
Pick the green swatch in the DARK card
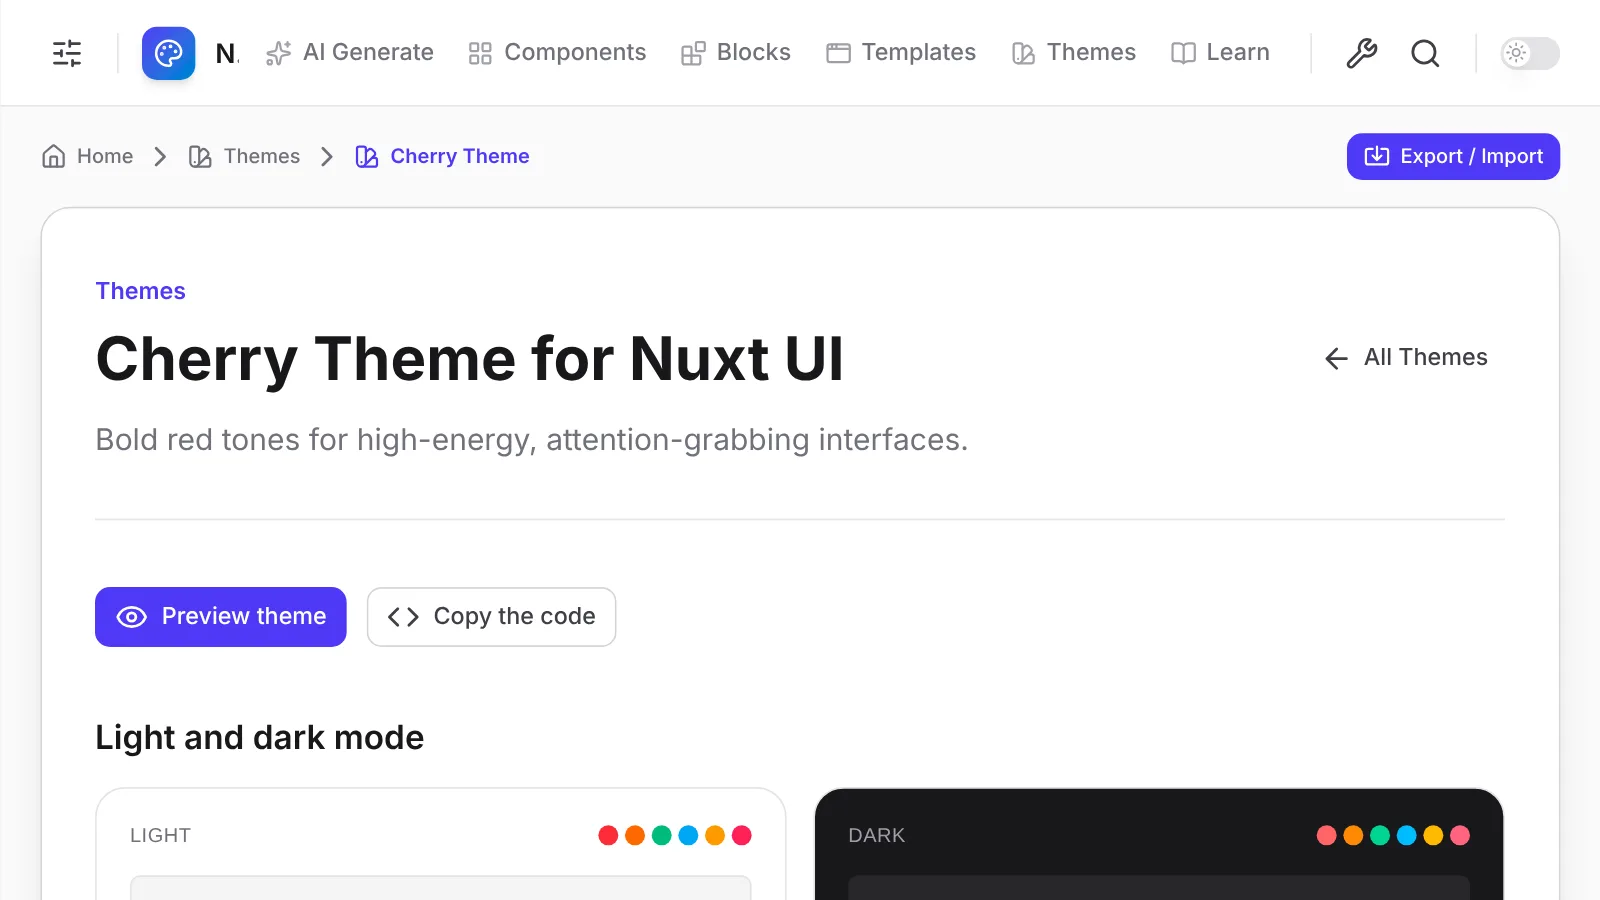point(1380,835)
